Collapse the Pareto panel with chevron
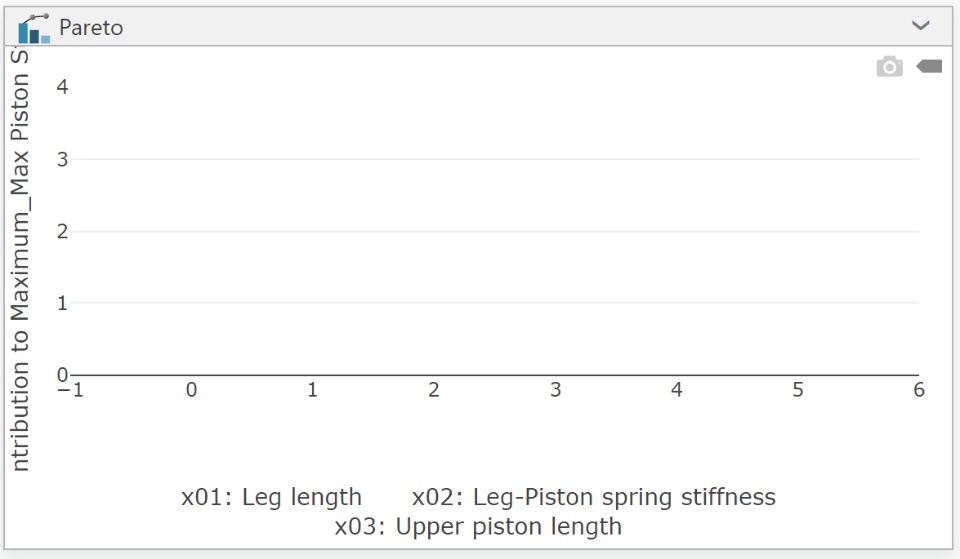 pyautogui.click(x=921, y=26)
